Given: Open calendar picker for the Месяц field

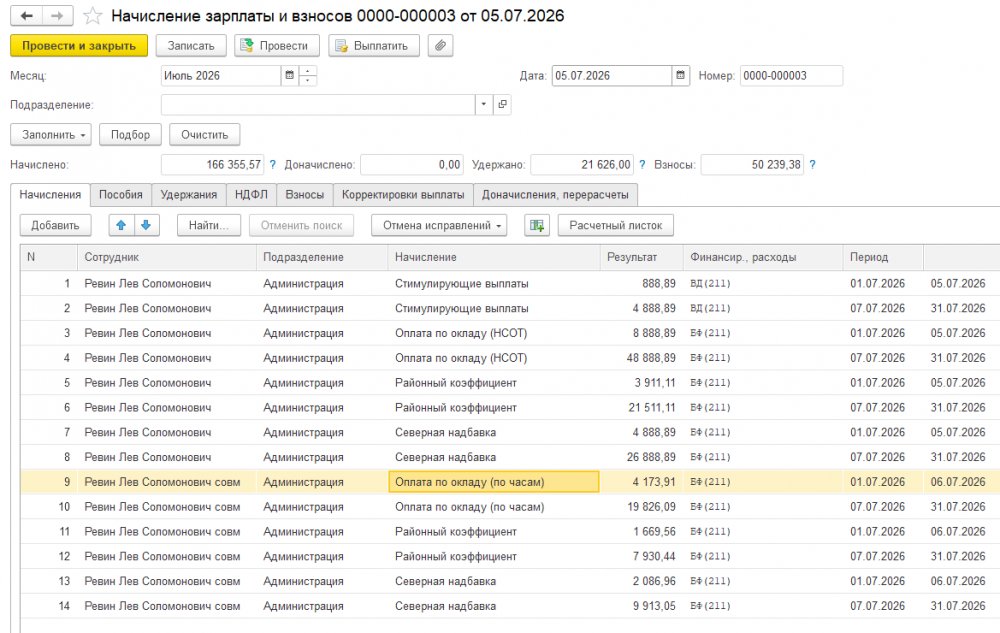Looking at the screenshot, I should (x=290, y=75).
